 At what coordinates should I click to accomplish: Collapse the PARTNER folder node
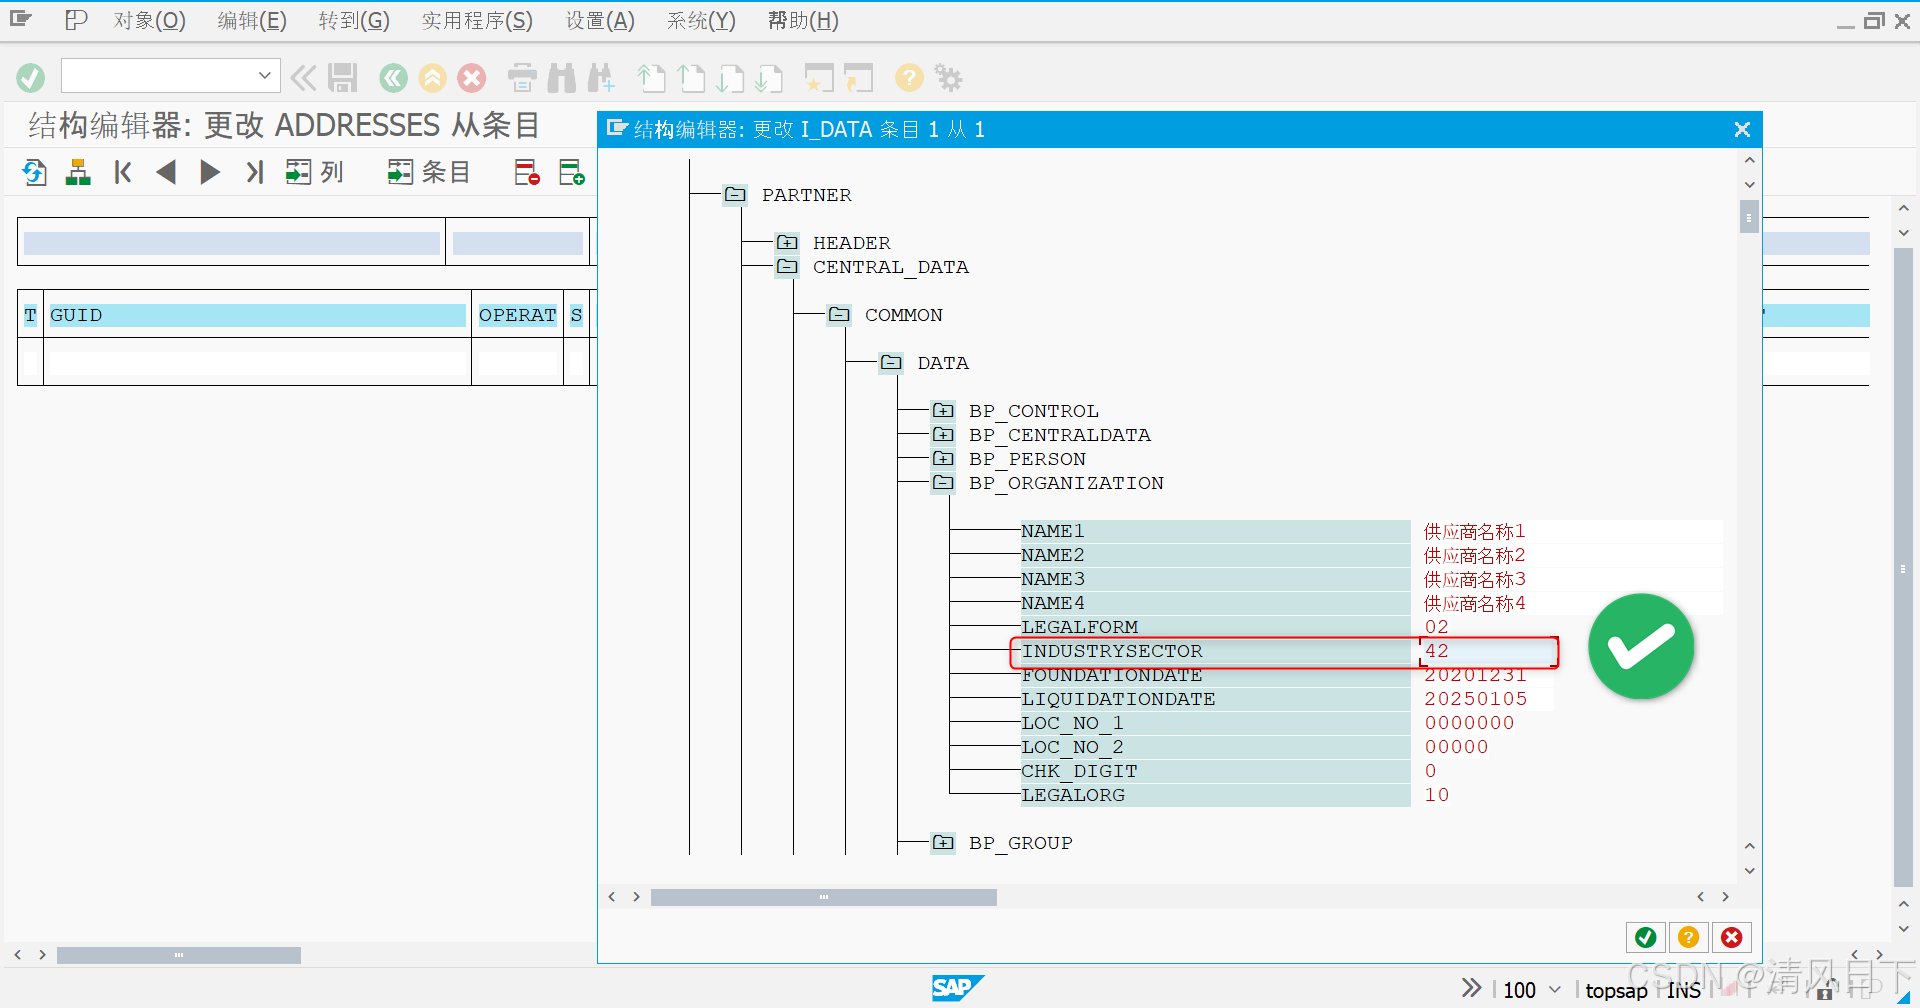point(735,195)
